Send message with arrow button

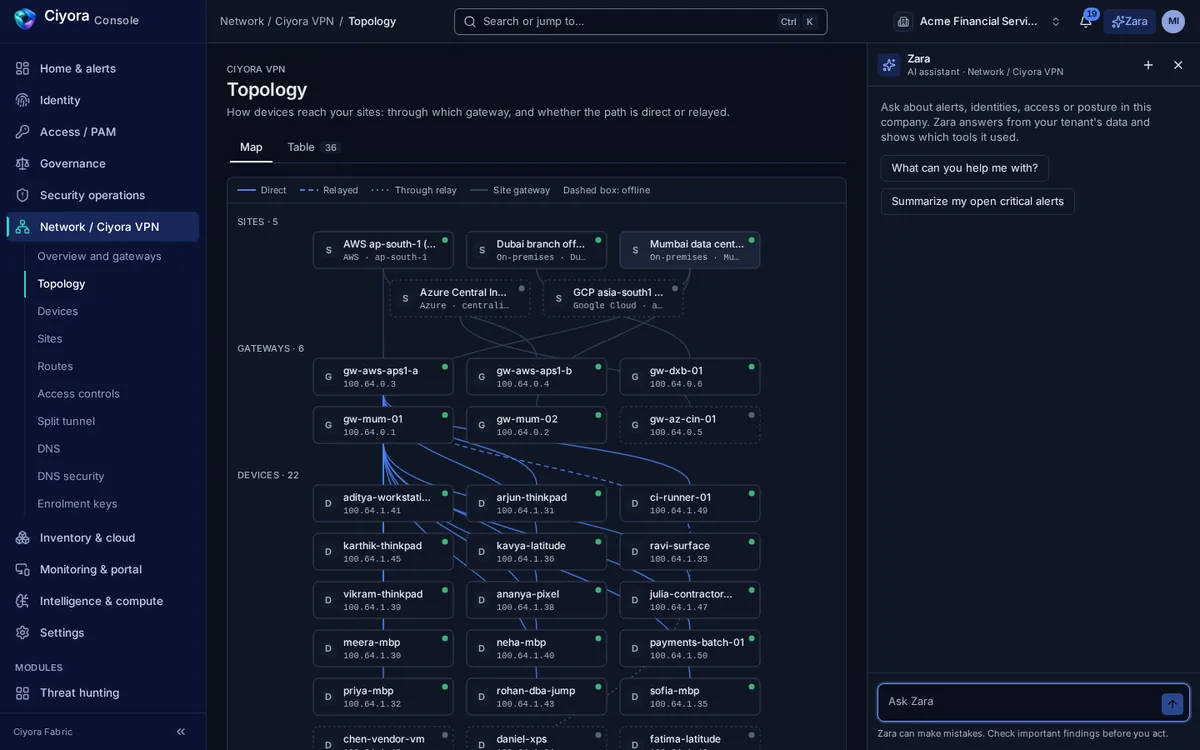coord(1172,704)
